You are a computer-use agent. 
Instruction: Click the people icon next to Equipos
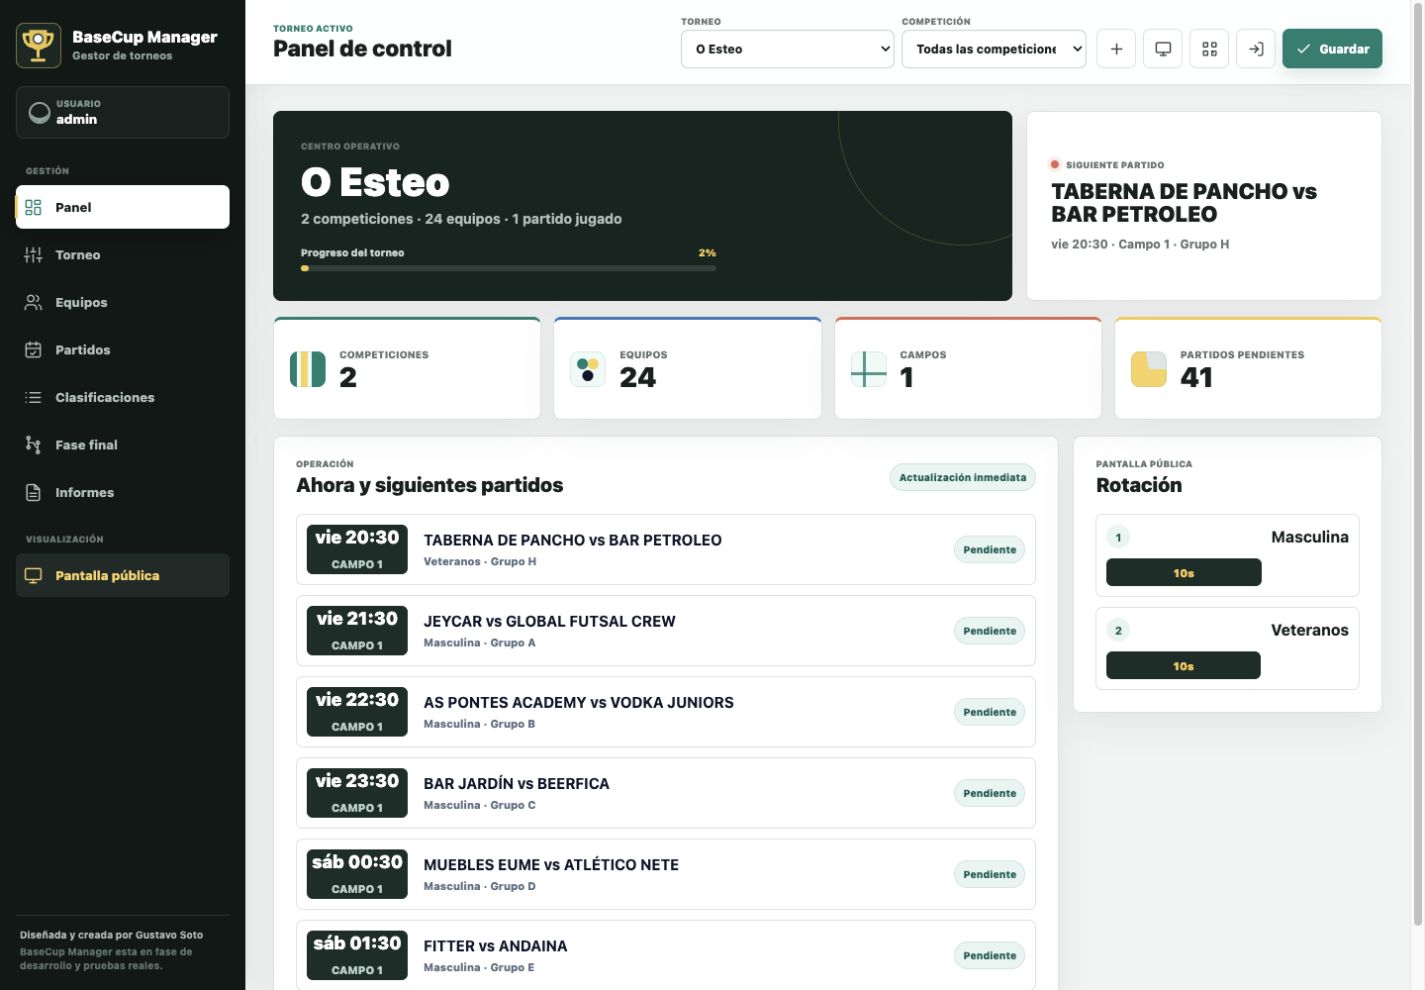(x=33, y=302)
